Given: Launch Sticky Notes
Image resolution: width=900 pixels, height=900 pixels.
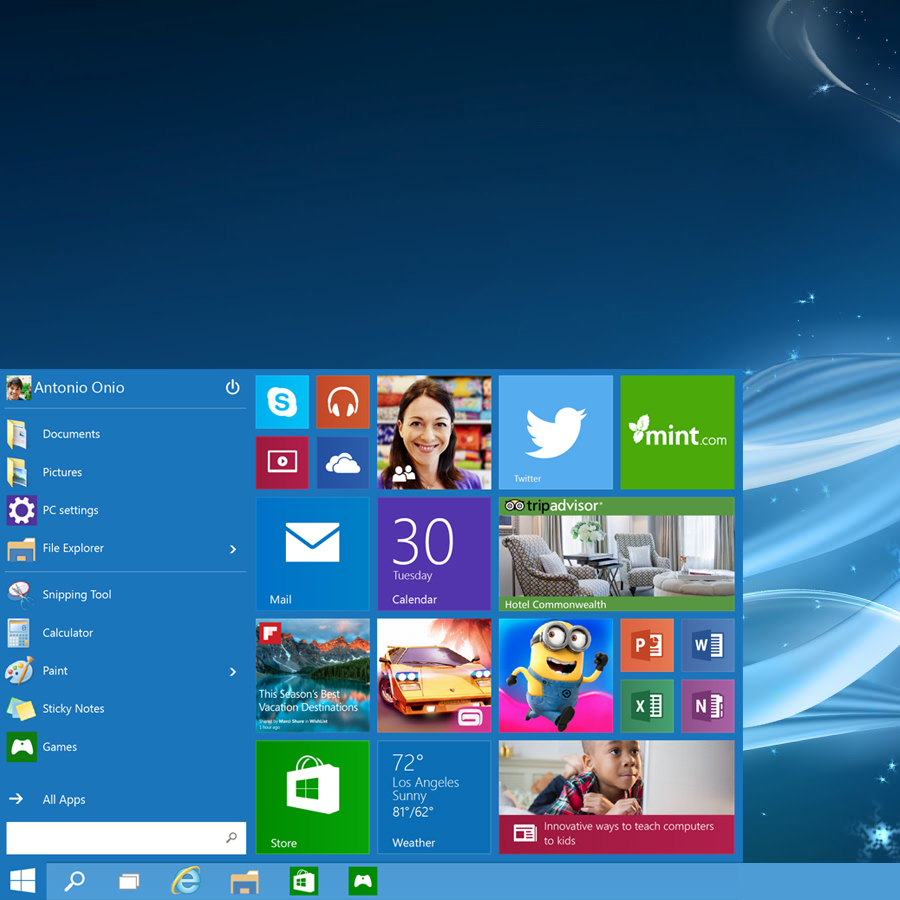Looking at the screenshot, I should point(75,708).
